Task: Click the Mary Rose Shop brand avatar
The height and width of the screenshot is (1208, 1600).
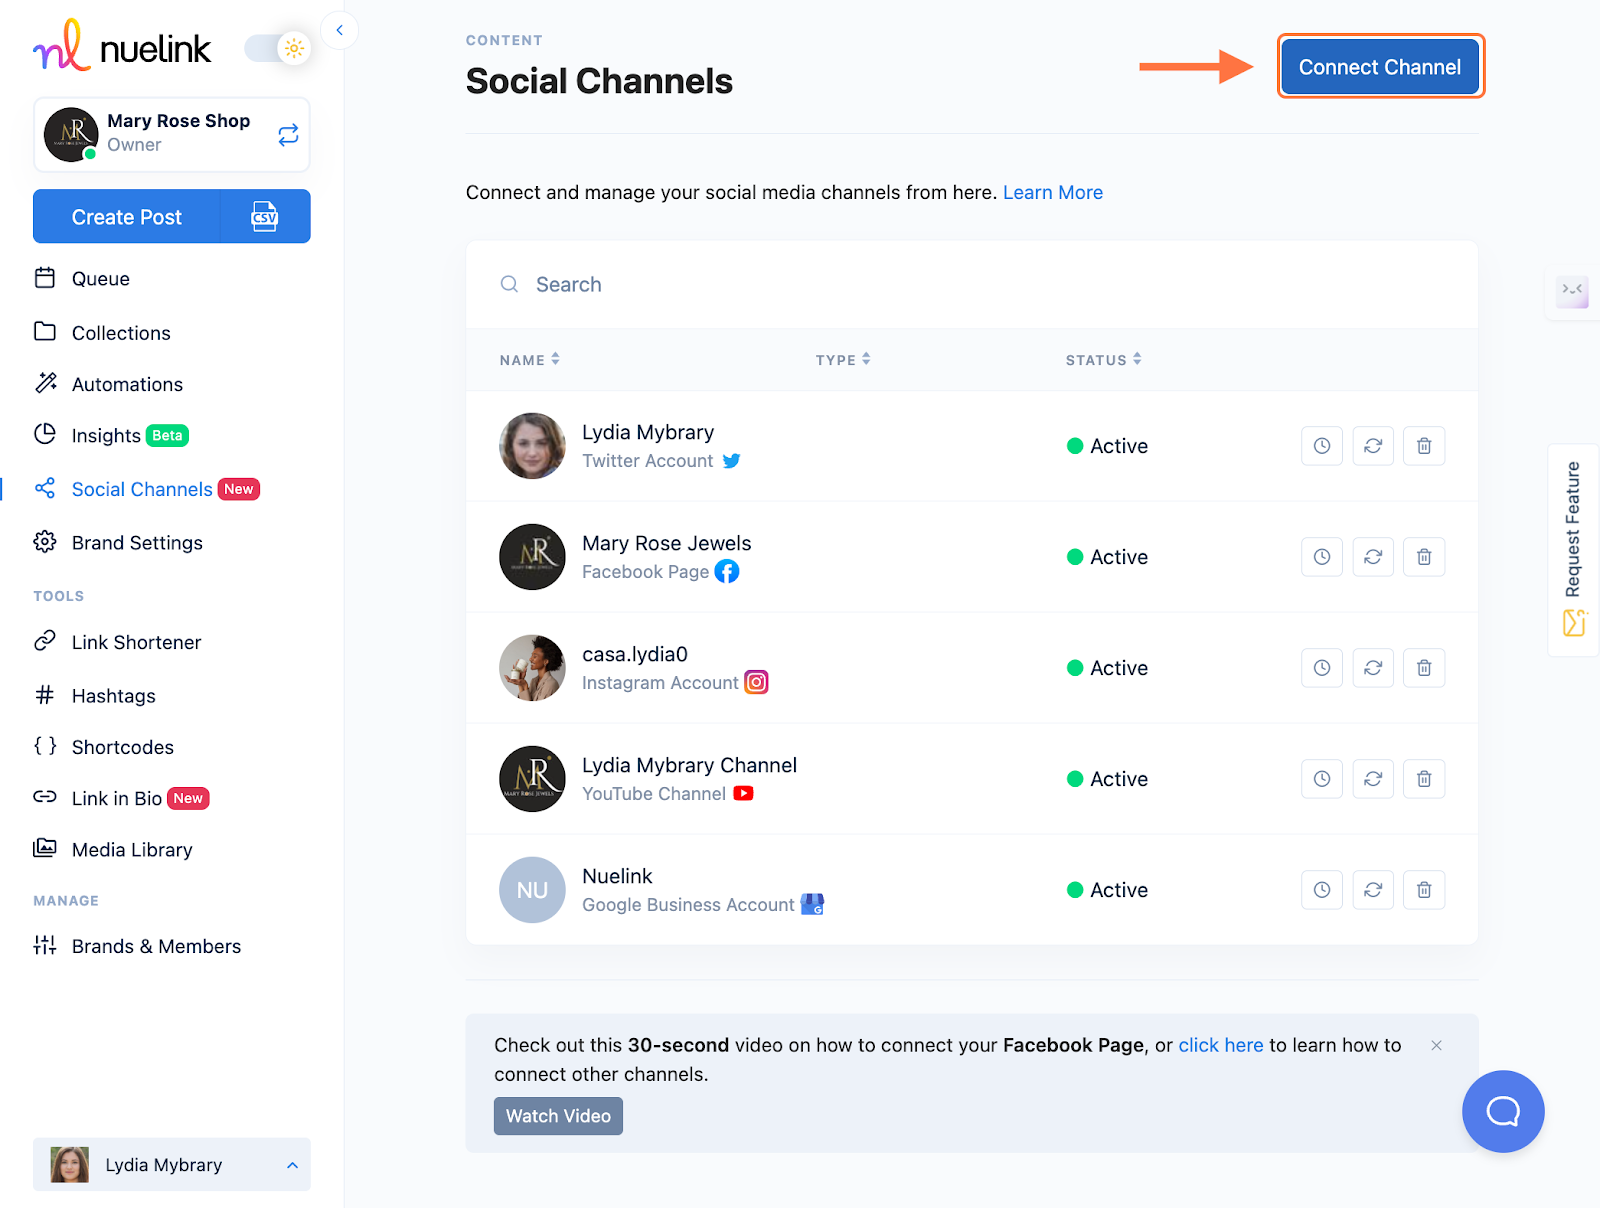Action: [71, 135]
